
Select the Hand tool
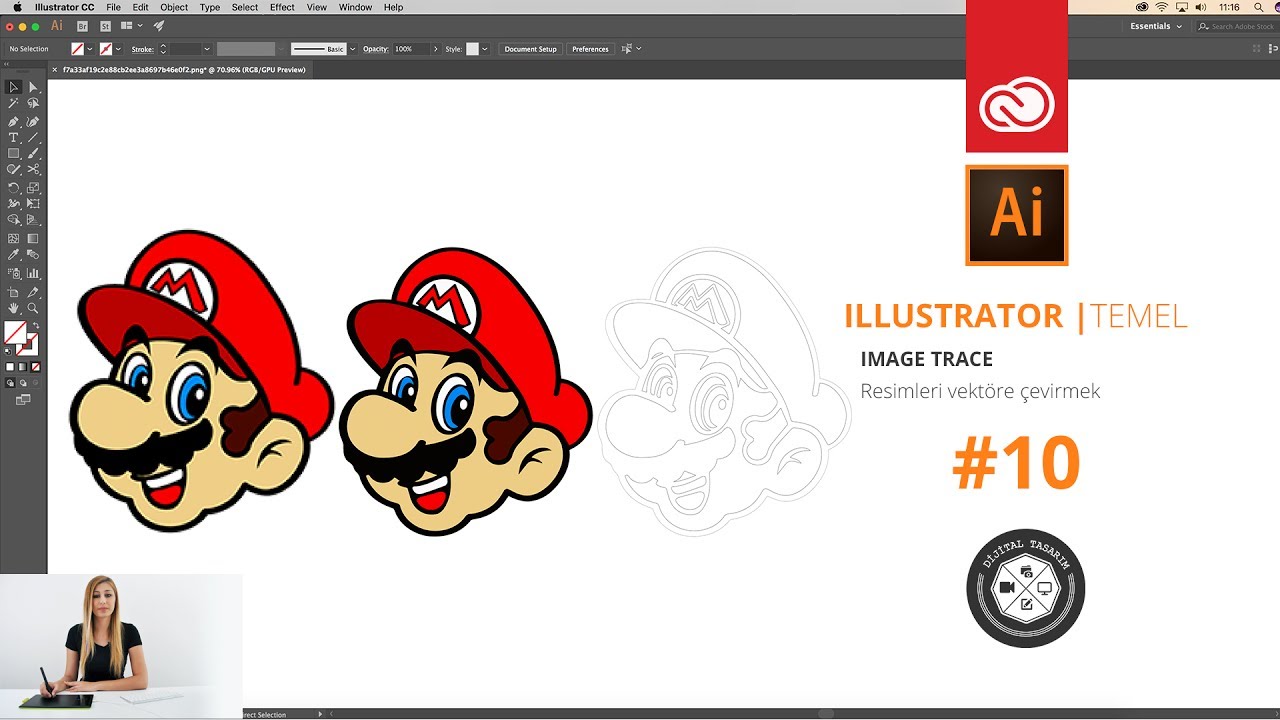coord(13,308)
